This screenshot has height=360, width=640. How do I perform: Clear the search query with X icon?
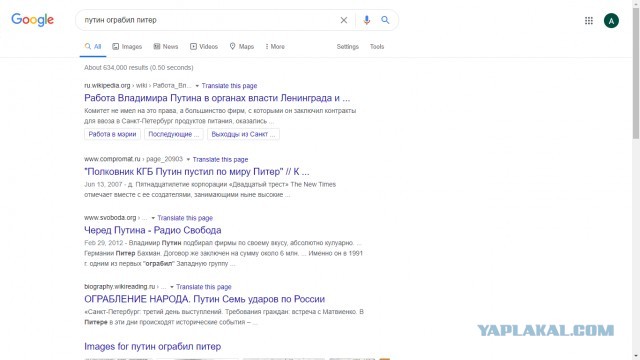(x=344, y=20)
